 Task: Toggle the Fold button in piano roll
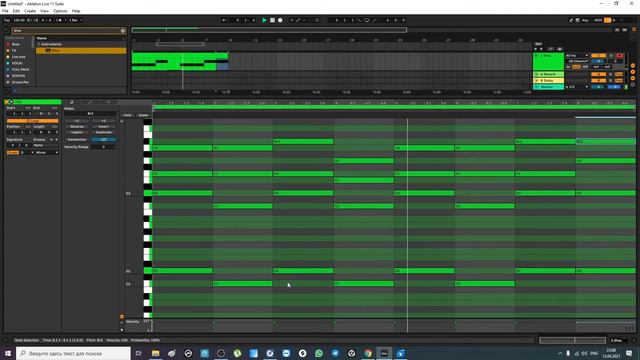(128, 115)
